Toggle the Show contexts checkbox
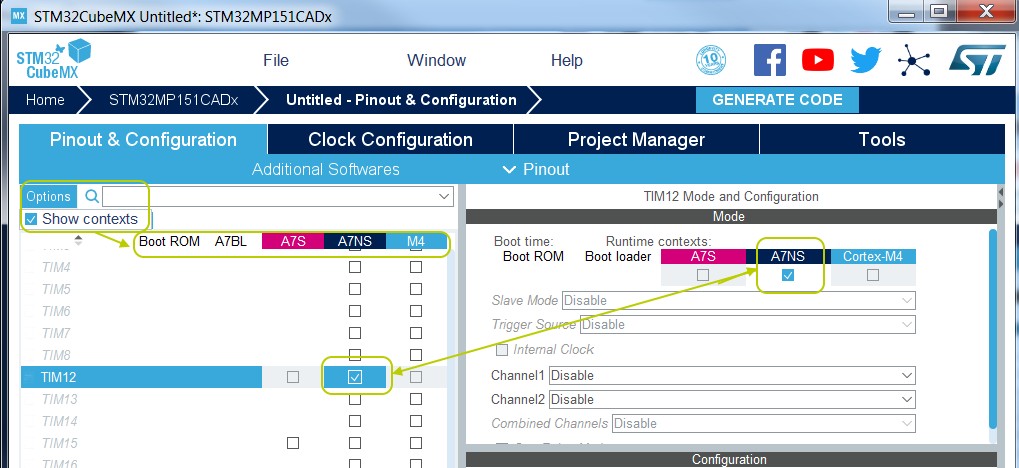Screen dimensions: 1019x468 pos(31,219)
